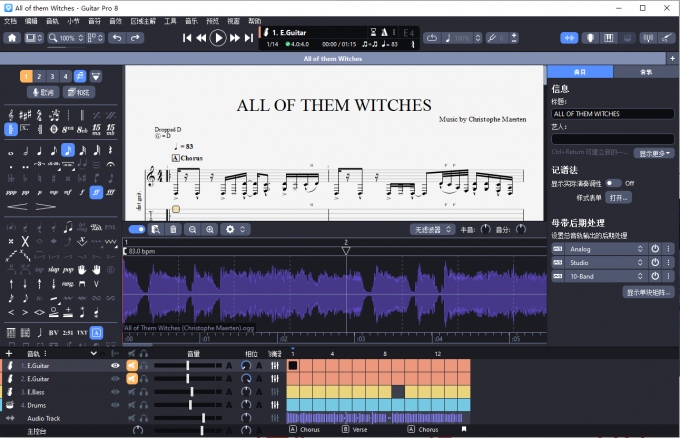The image size is (680, 438).
Task: Click the skip-to-end transport icon
Action: click(249, 38)
